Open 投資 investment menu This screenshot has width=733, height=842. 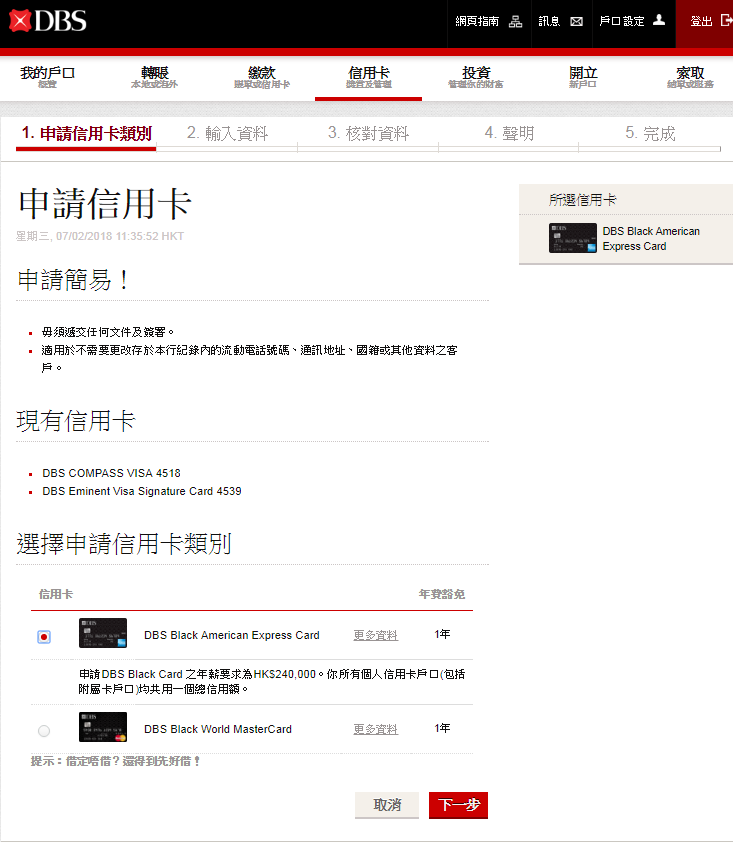coord(476,77)
